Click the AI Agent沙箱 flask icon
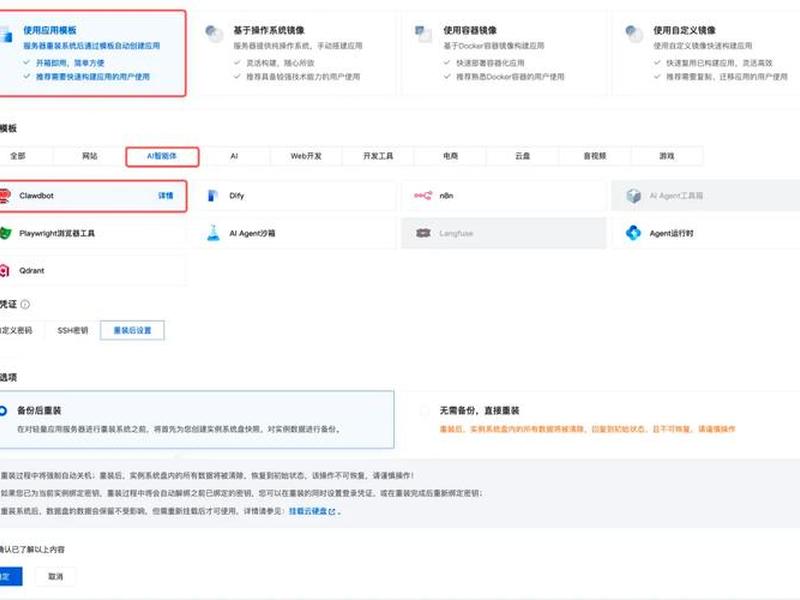Image resolution: width=800 pixels, height=600 pixels. click(x=213, y=233)
